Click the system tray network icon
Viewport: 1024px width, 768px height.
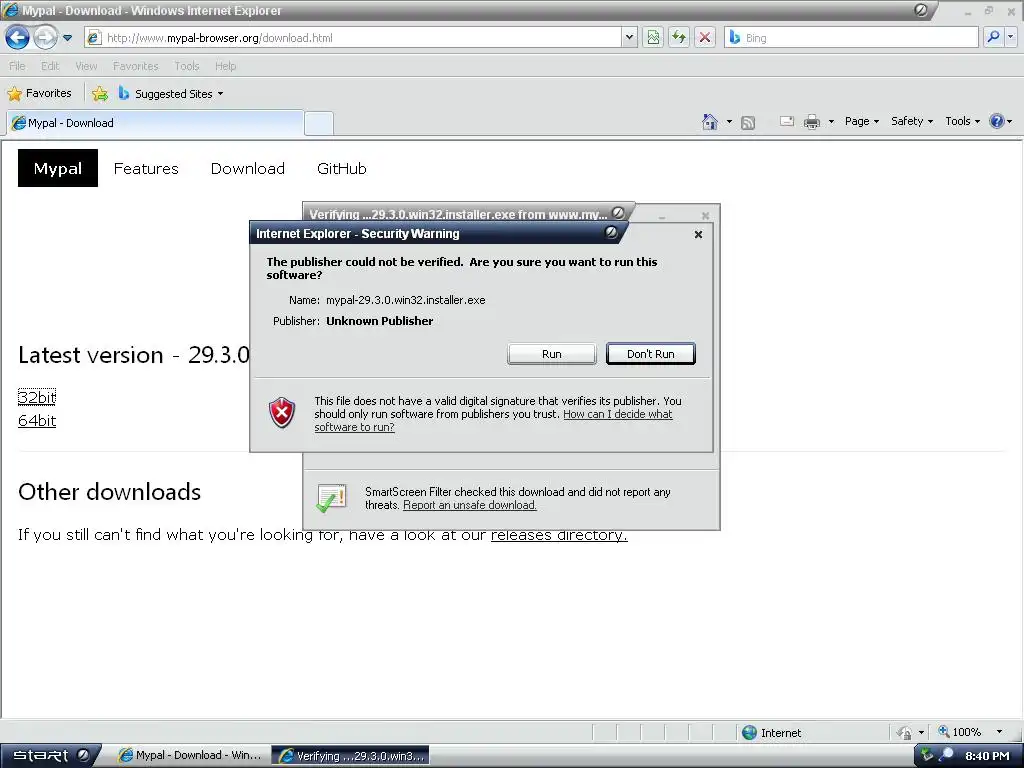[927, 756]
